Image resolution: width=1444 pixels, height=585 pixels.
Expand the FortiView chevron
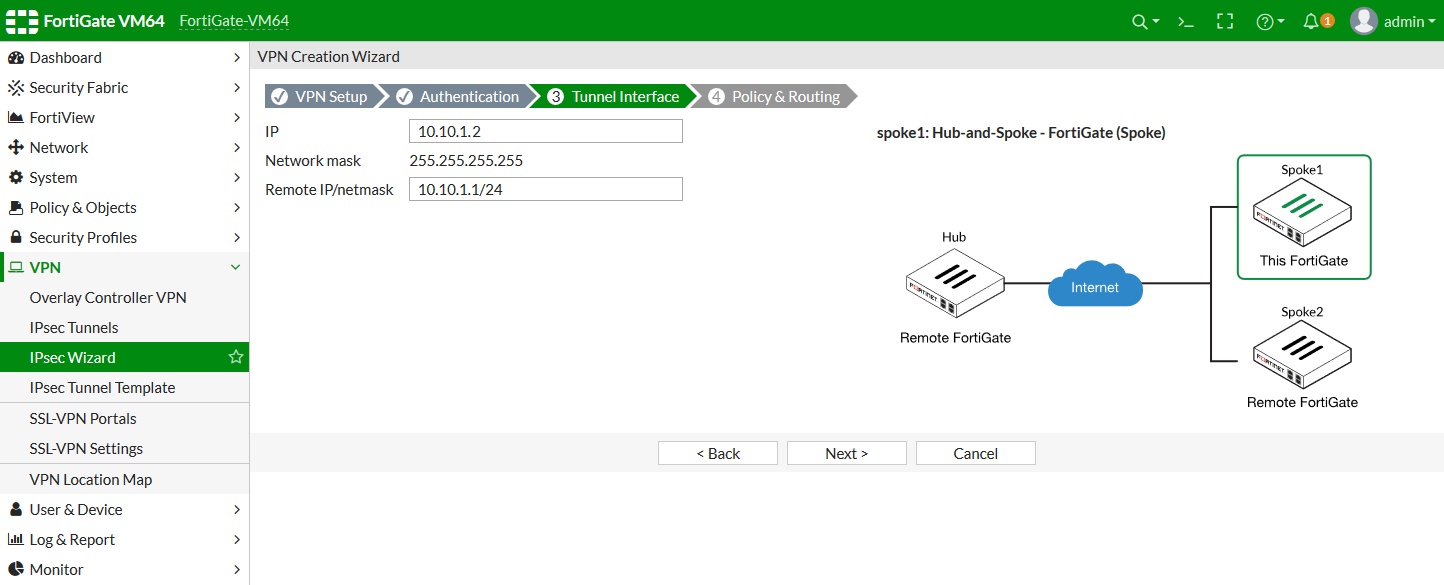[237, 118]
